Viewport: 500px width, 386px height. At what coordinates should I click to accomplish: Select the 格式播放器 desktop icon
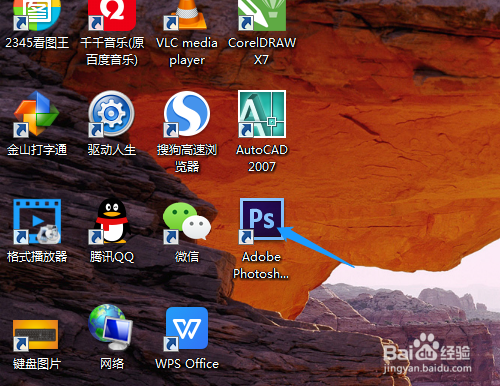tap(37, 221)
